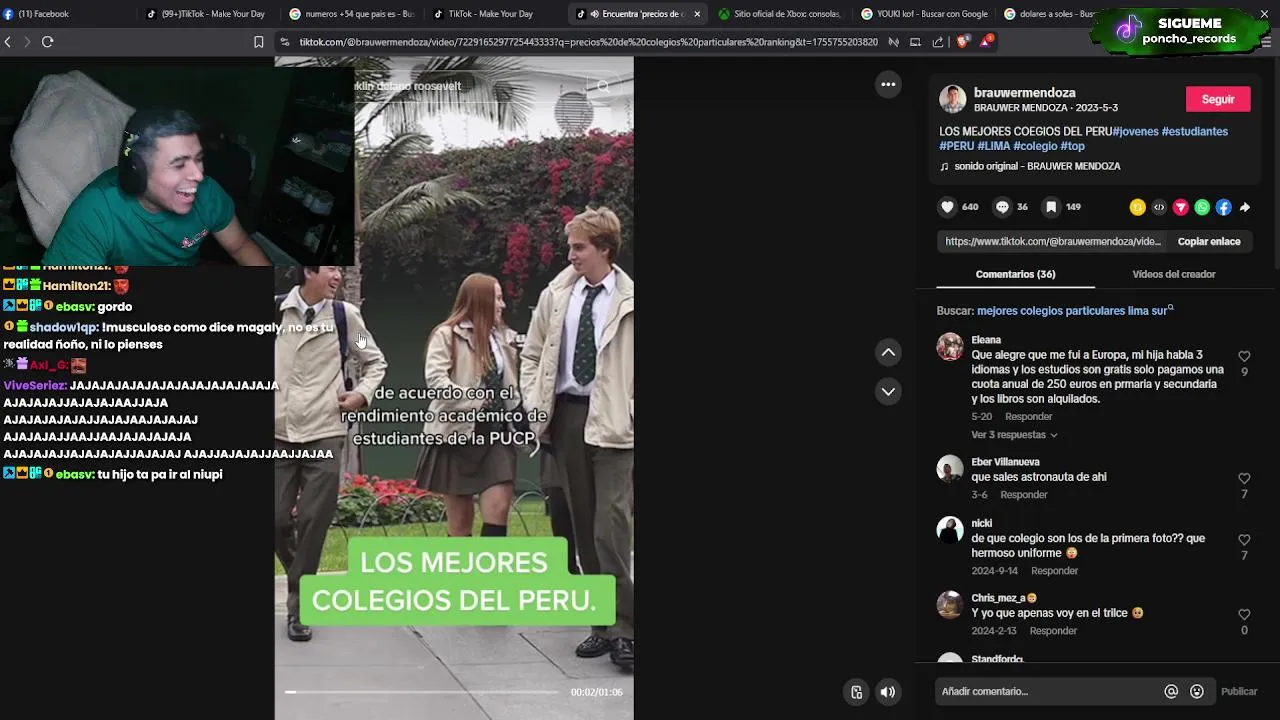Click the #estudiantes hashtag
1280x720 pixels.
tap(1195, 131)
